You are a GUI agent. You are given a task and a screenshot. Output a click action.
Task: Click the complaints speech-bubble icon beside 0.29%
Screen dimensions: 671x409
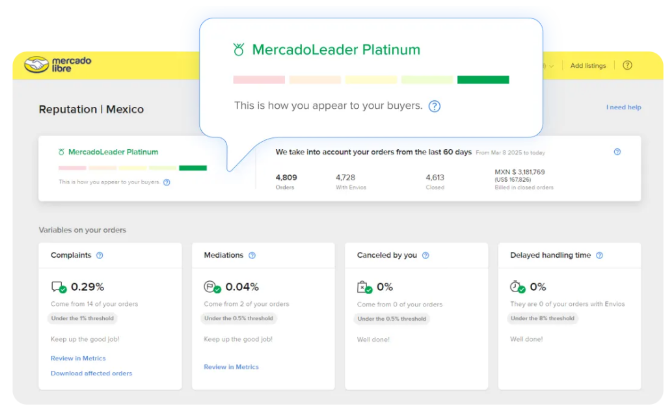pos(59,287)
